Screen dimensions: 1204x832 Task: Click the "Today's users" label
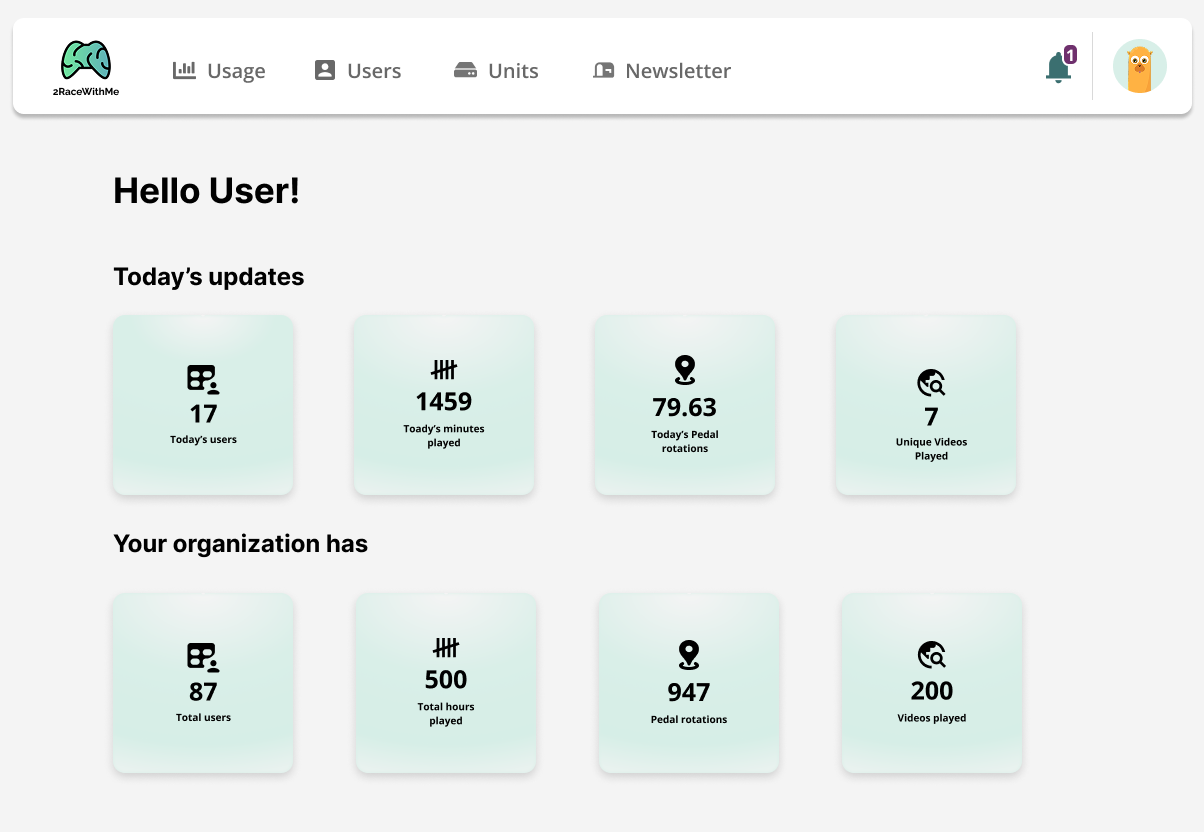point(203,439)
